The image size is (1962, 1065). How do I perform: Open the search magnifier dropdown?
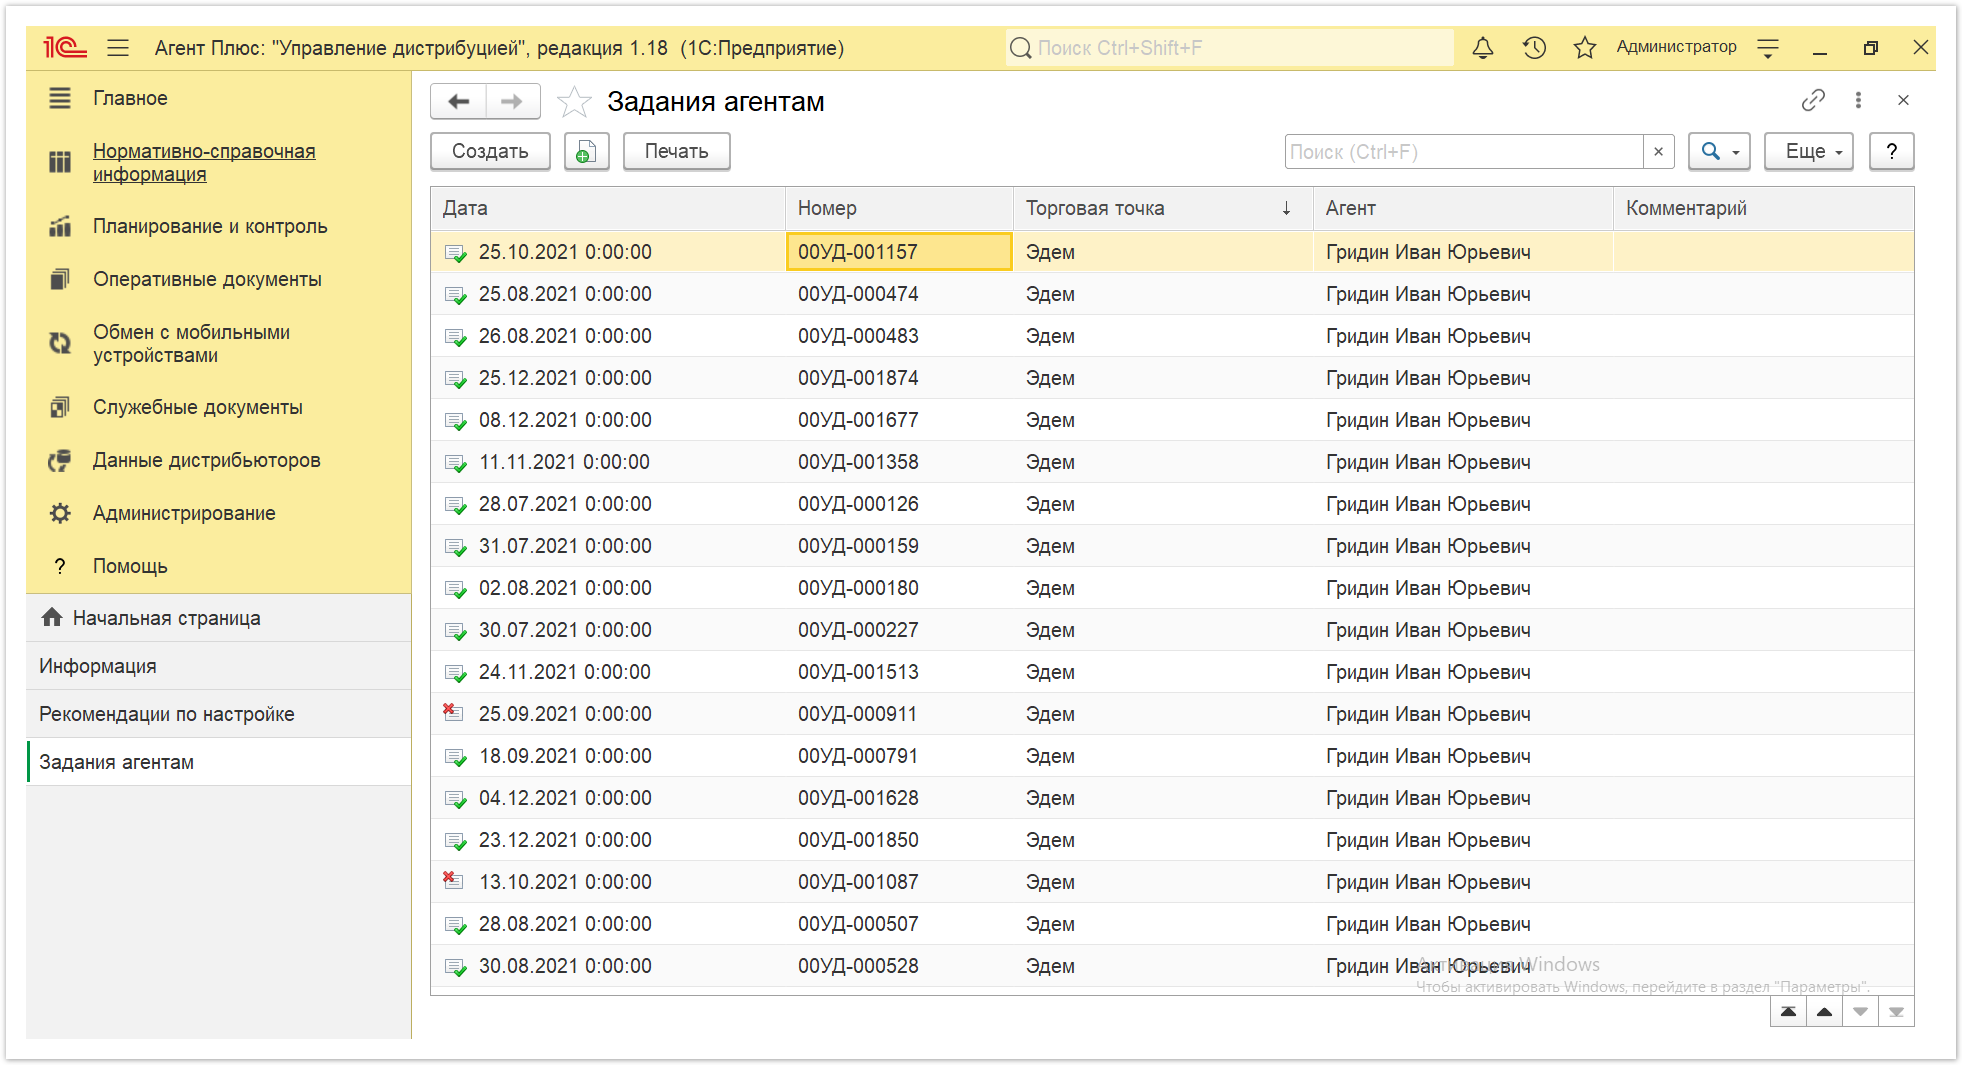tap(1719, 151)
